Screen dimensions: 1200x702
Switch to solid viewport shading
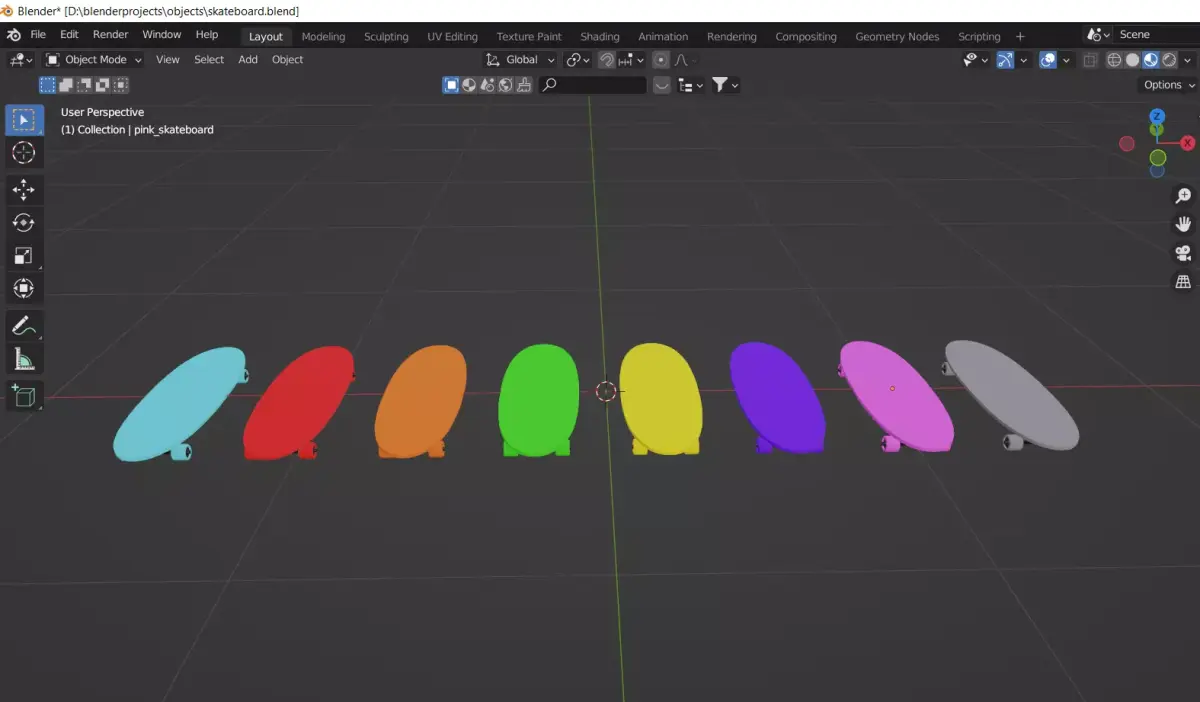tap(1133, 60)
